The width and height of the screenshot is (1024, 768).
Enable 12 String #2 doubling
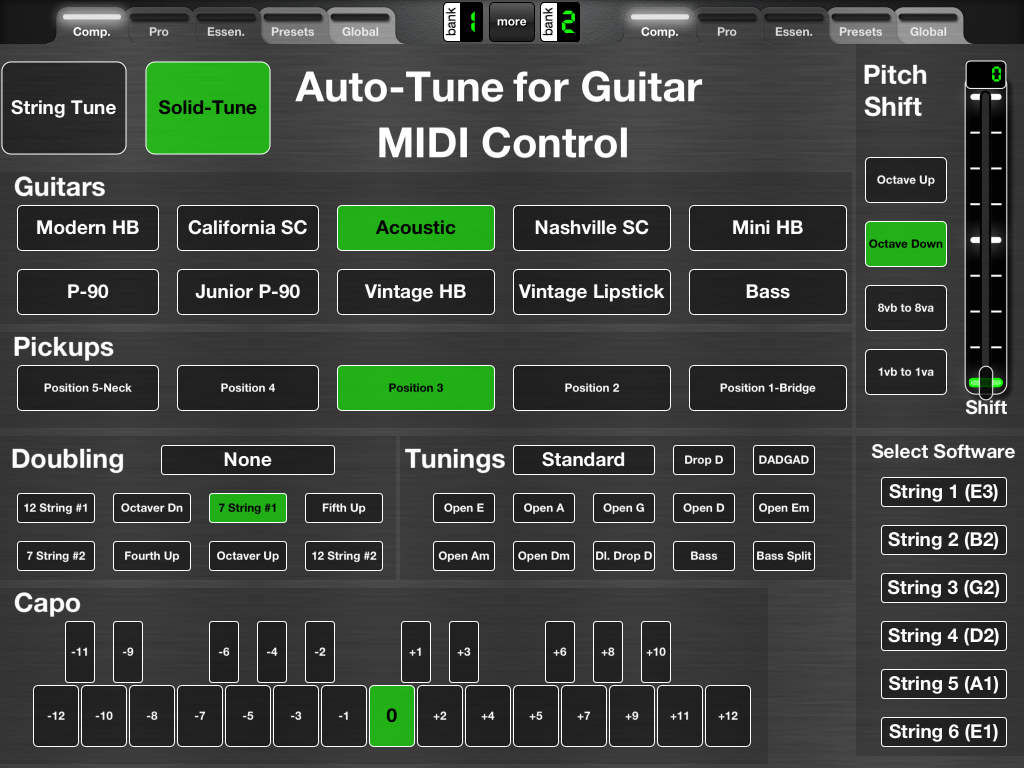point(344,556)
